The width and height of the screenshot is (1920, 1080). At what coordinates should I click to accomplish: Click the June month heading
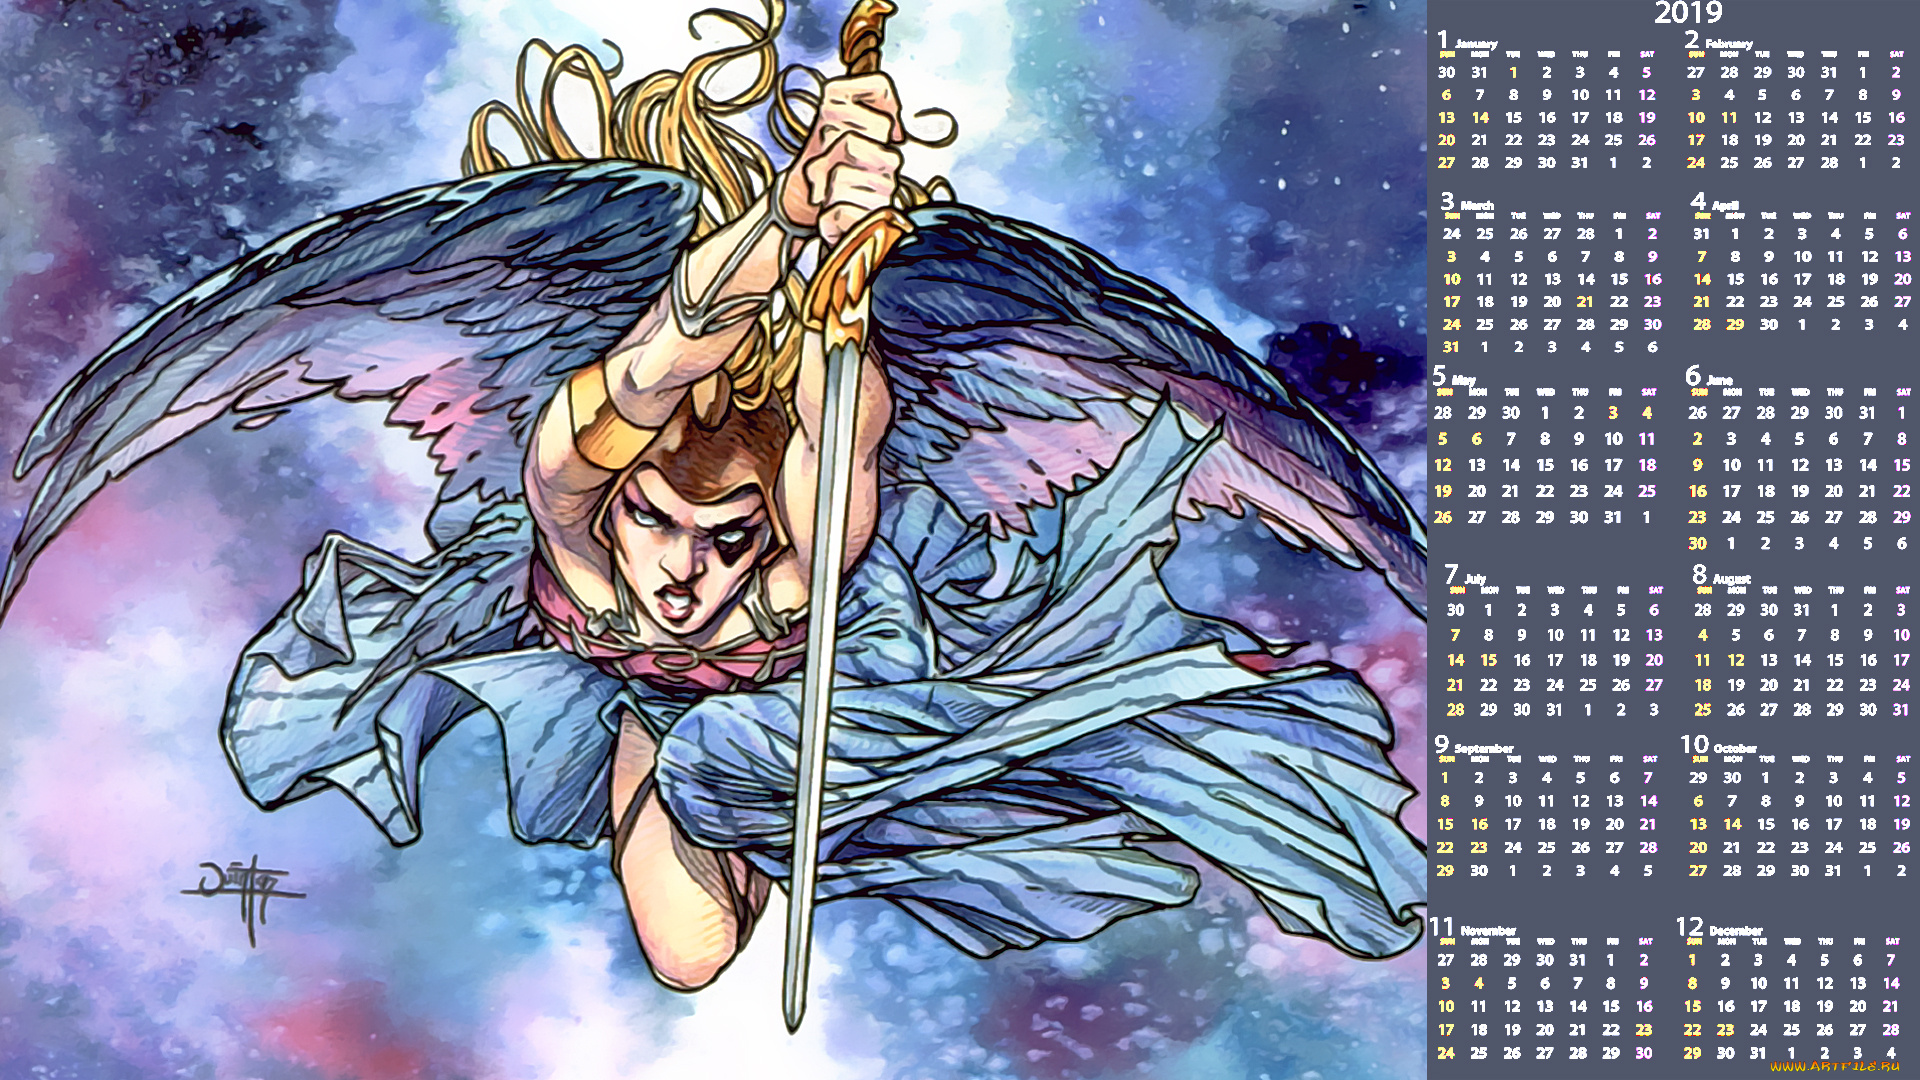click(1719, 380)
